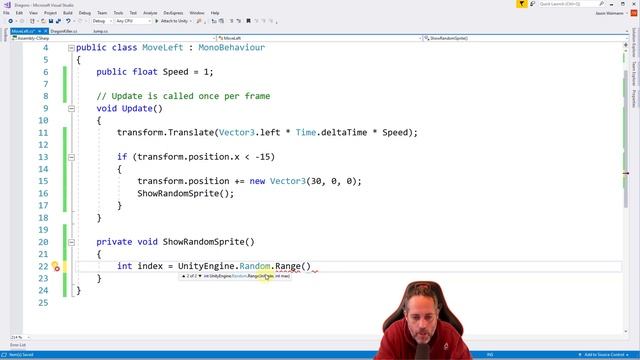The height and width of the screenshot is (360, 640).
Task: Open the View menu
Action: (x=33, y=13)
